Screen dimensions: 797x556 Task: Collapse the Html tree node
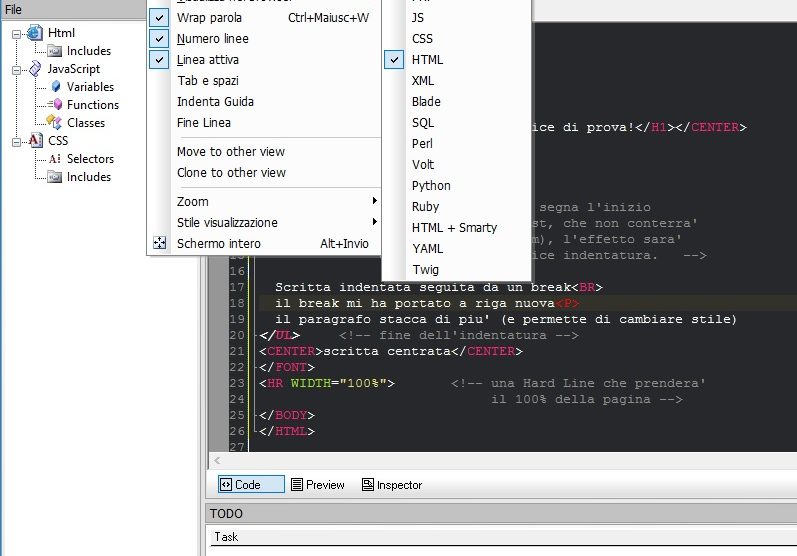click(x=17, y=33)
